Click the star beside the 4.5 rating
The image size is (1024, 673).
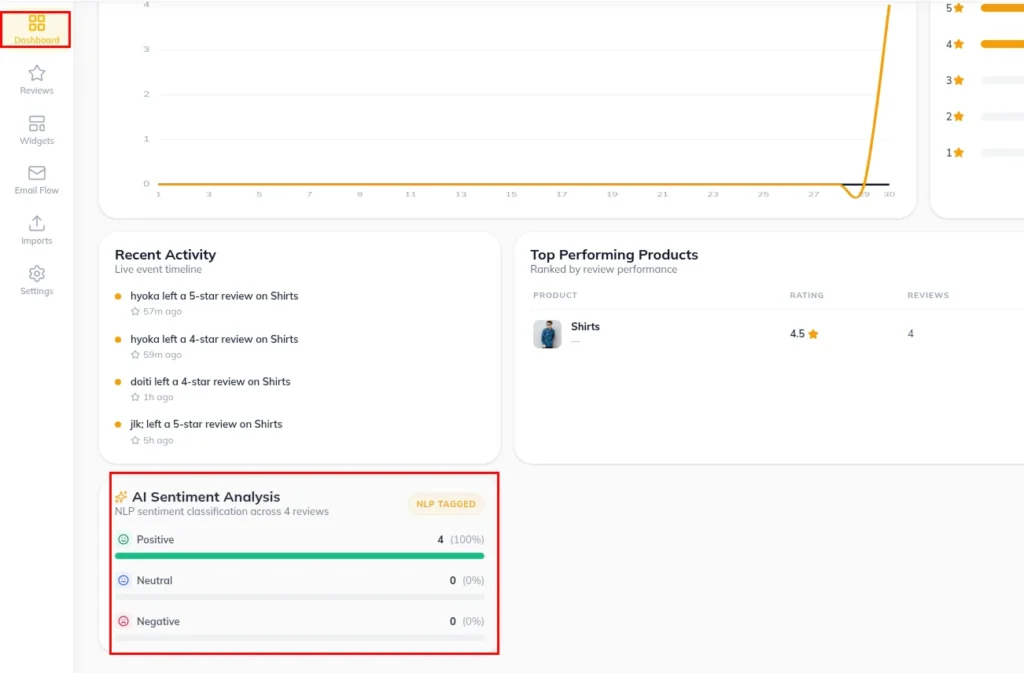pyautogui.click(x=813, y=334)
